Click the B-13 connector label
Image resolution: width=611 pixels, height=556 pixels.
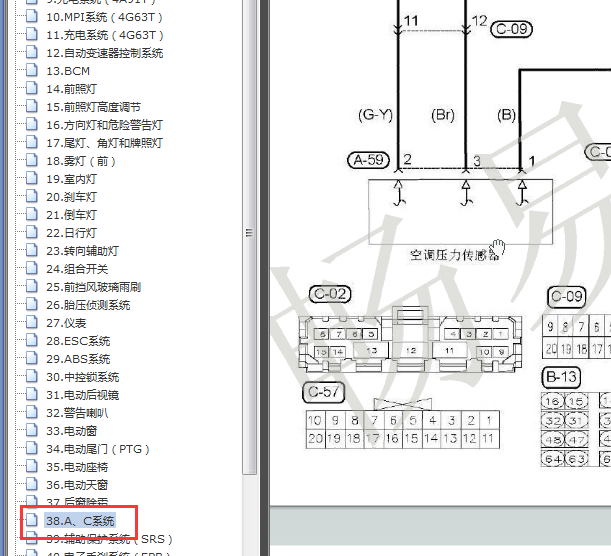coord(561,377)
